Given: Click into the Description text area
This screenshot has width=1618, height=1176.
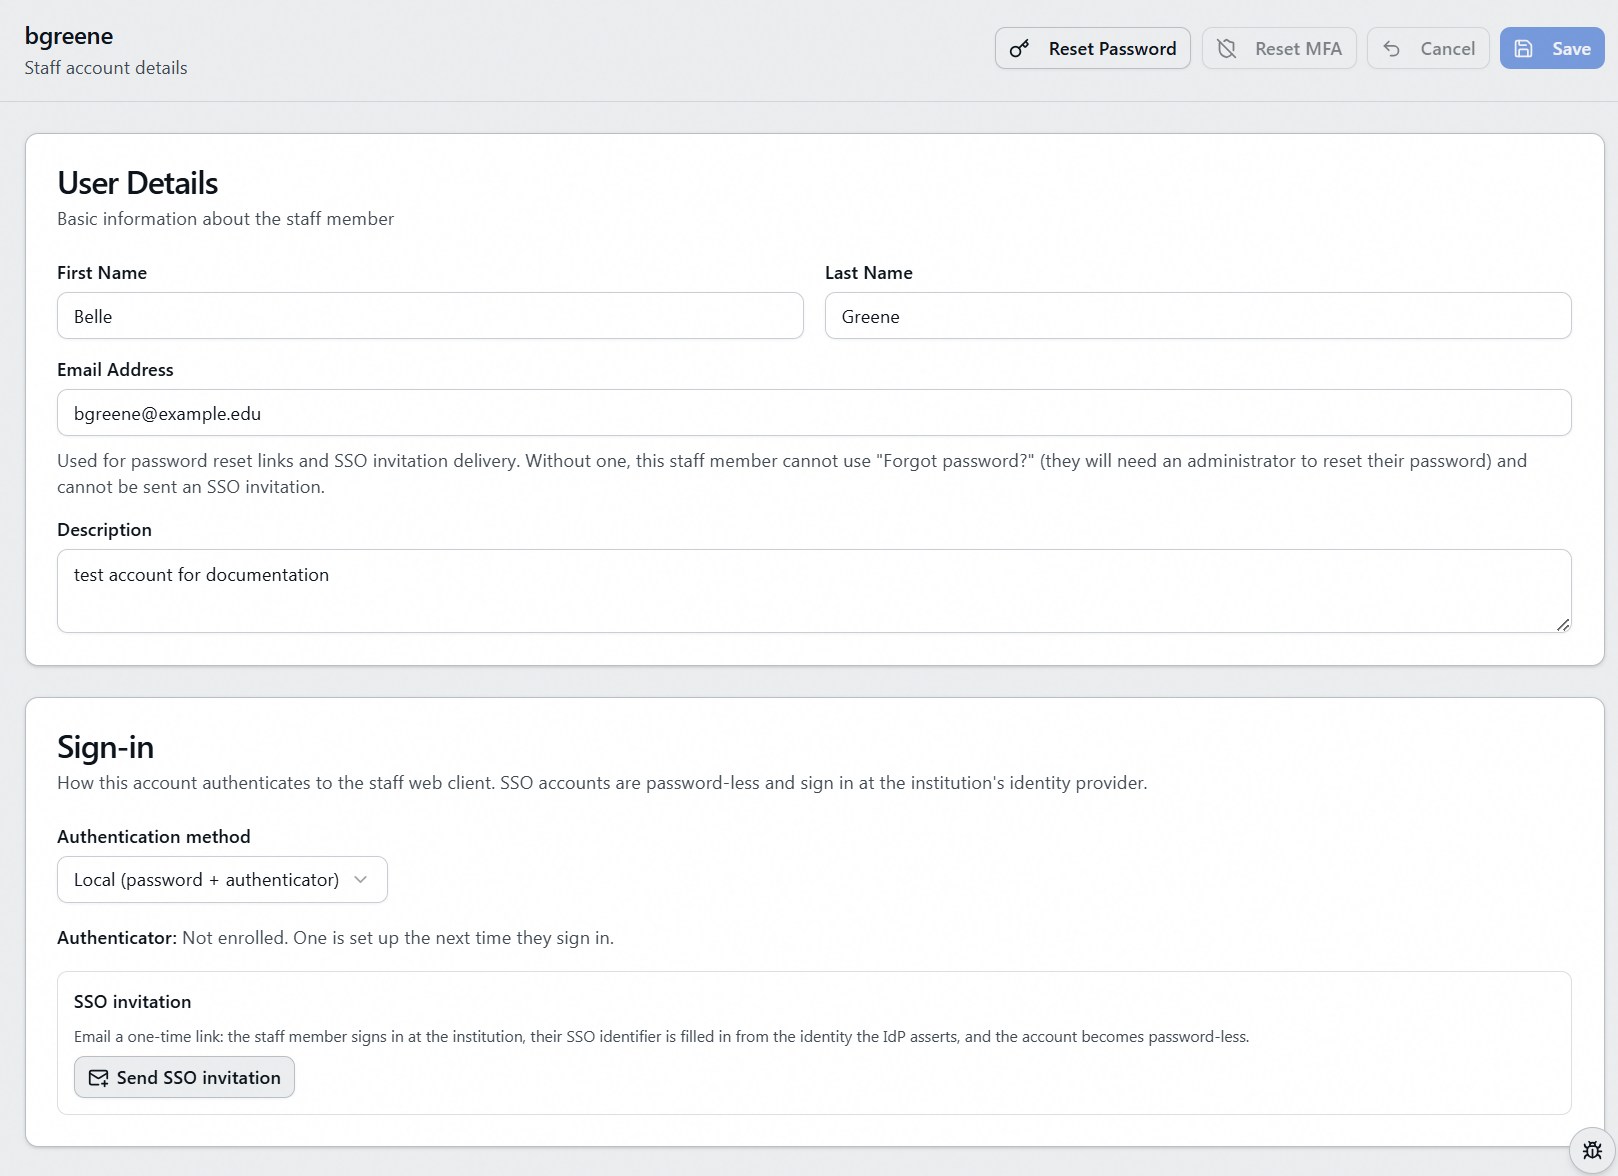Looking at the screenshot, I should click(814, 591).
